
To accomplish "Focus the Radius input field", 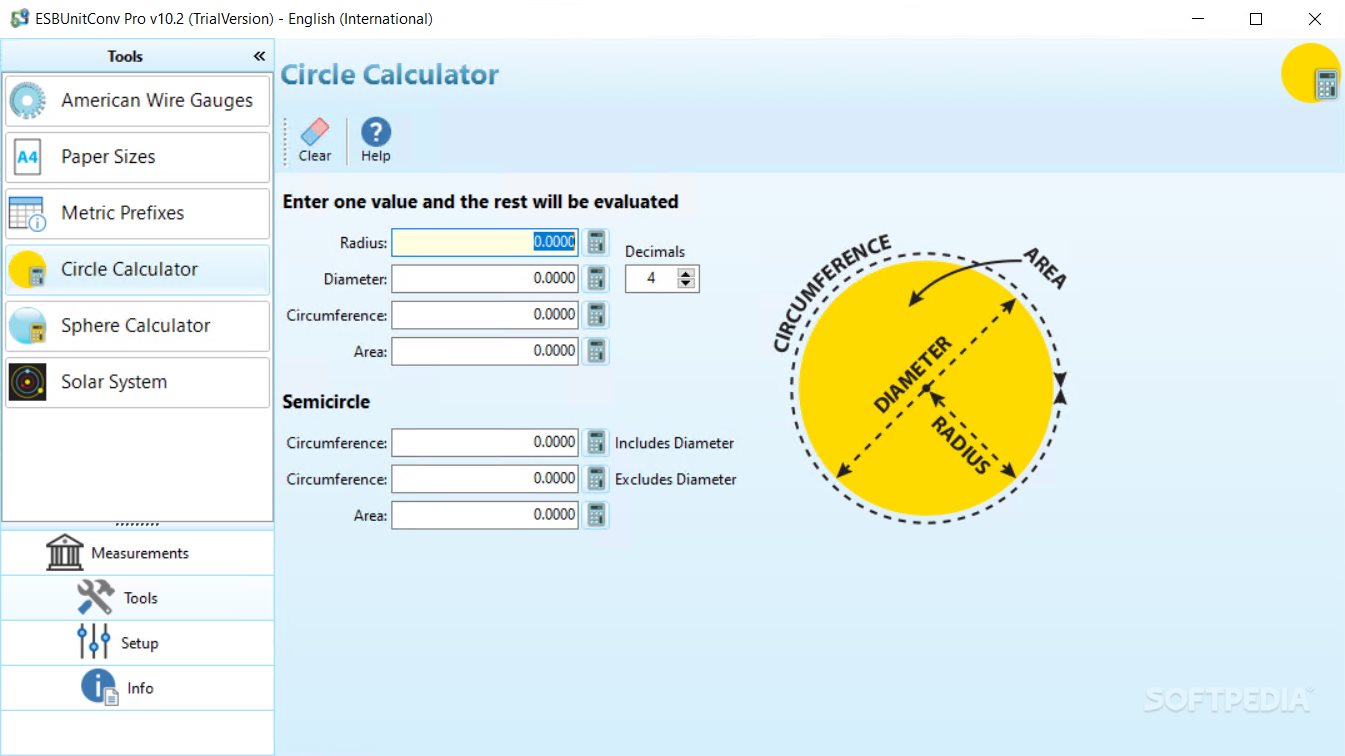I will coord(485,242).
